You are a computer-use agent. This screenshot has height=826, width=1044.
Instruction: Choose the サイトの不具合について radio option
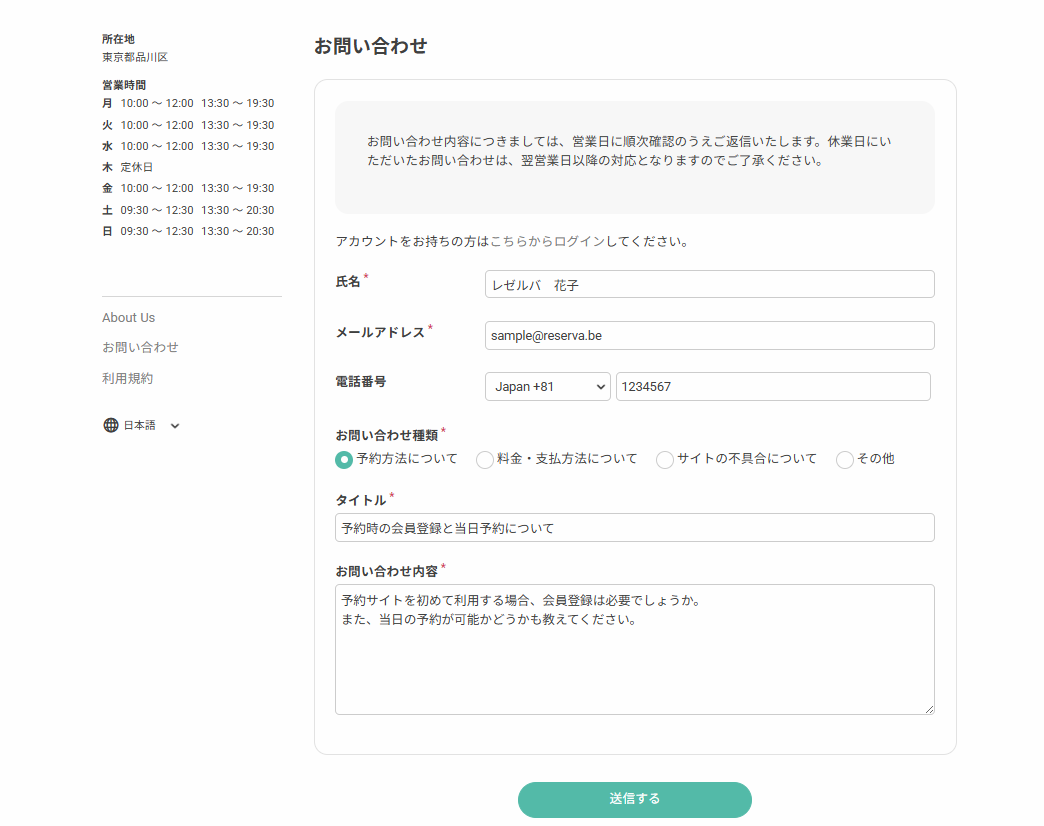pyautogui.click(x=664, y=460)
